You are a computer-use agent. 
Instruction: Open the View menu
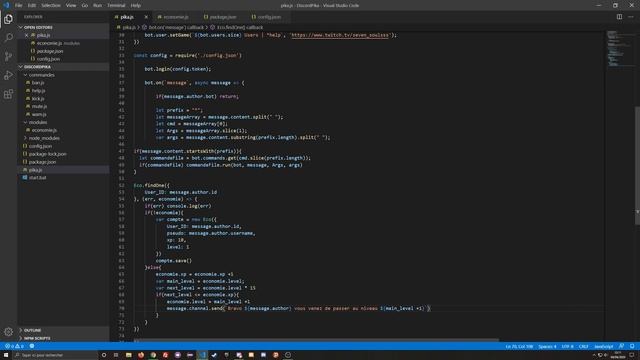pos(71,5)
